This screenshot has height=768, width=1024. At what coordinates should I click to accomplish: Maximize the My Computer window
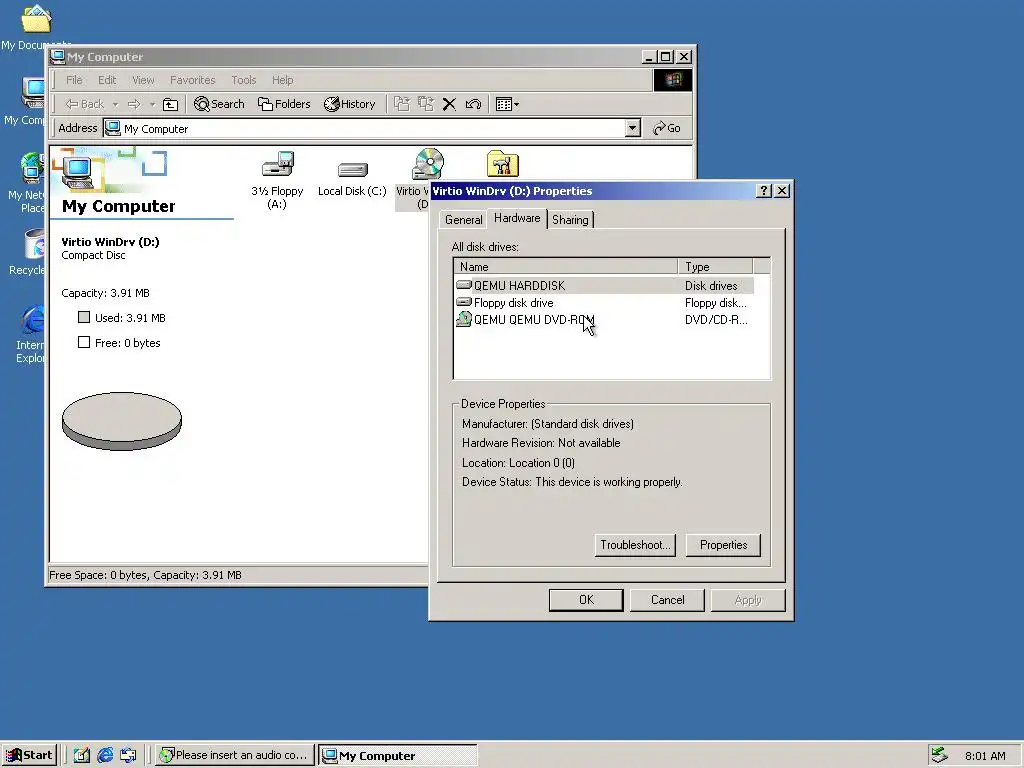[665, 57]
